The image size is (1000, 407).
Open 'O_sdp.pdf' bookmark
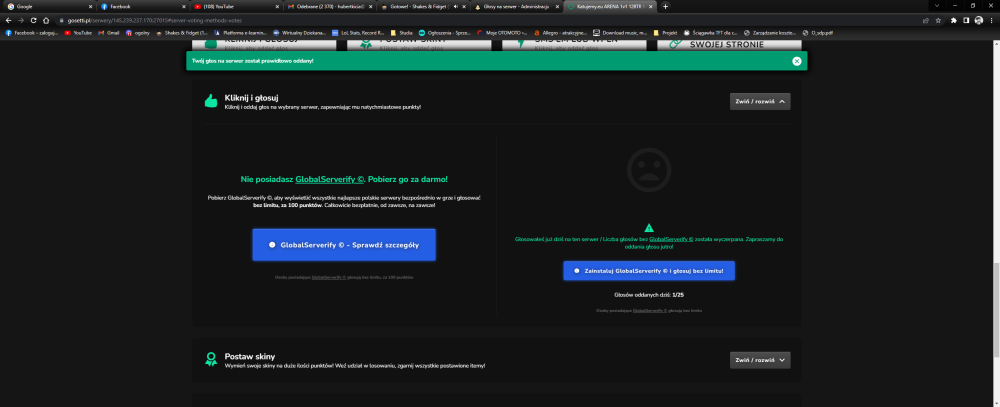818,33
